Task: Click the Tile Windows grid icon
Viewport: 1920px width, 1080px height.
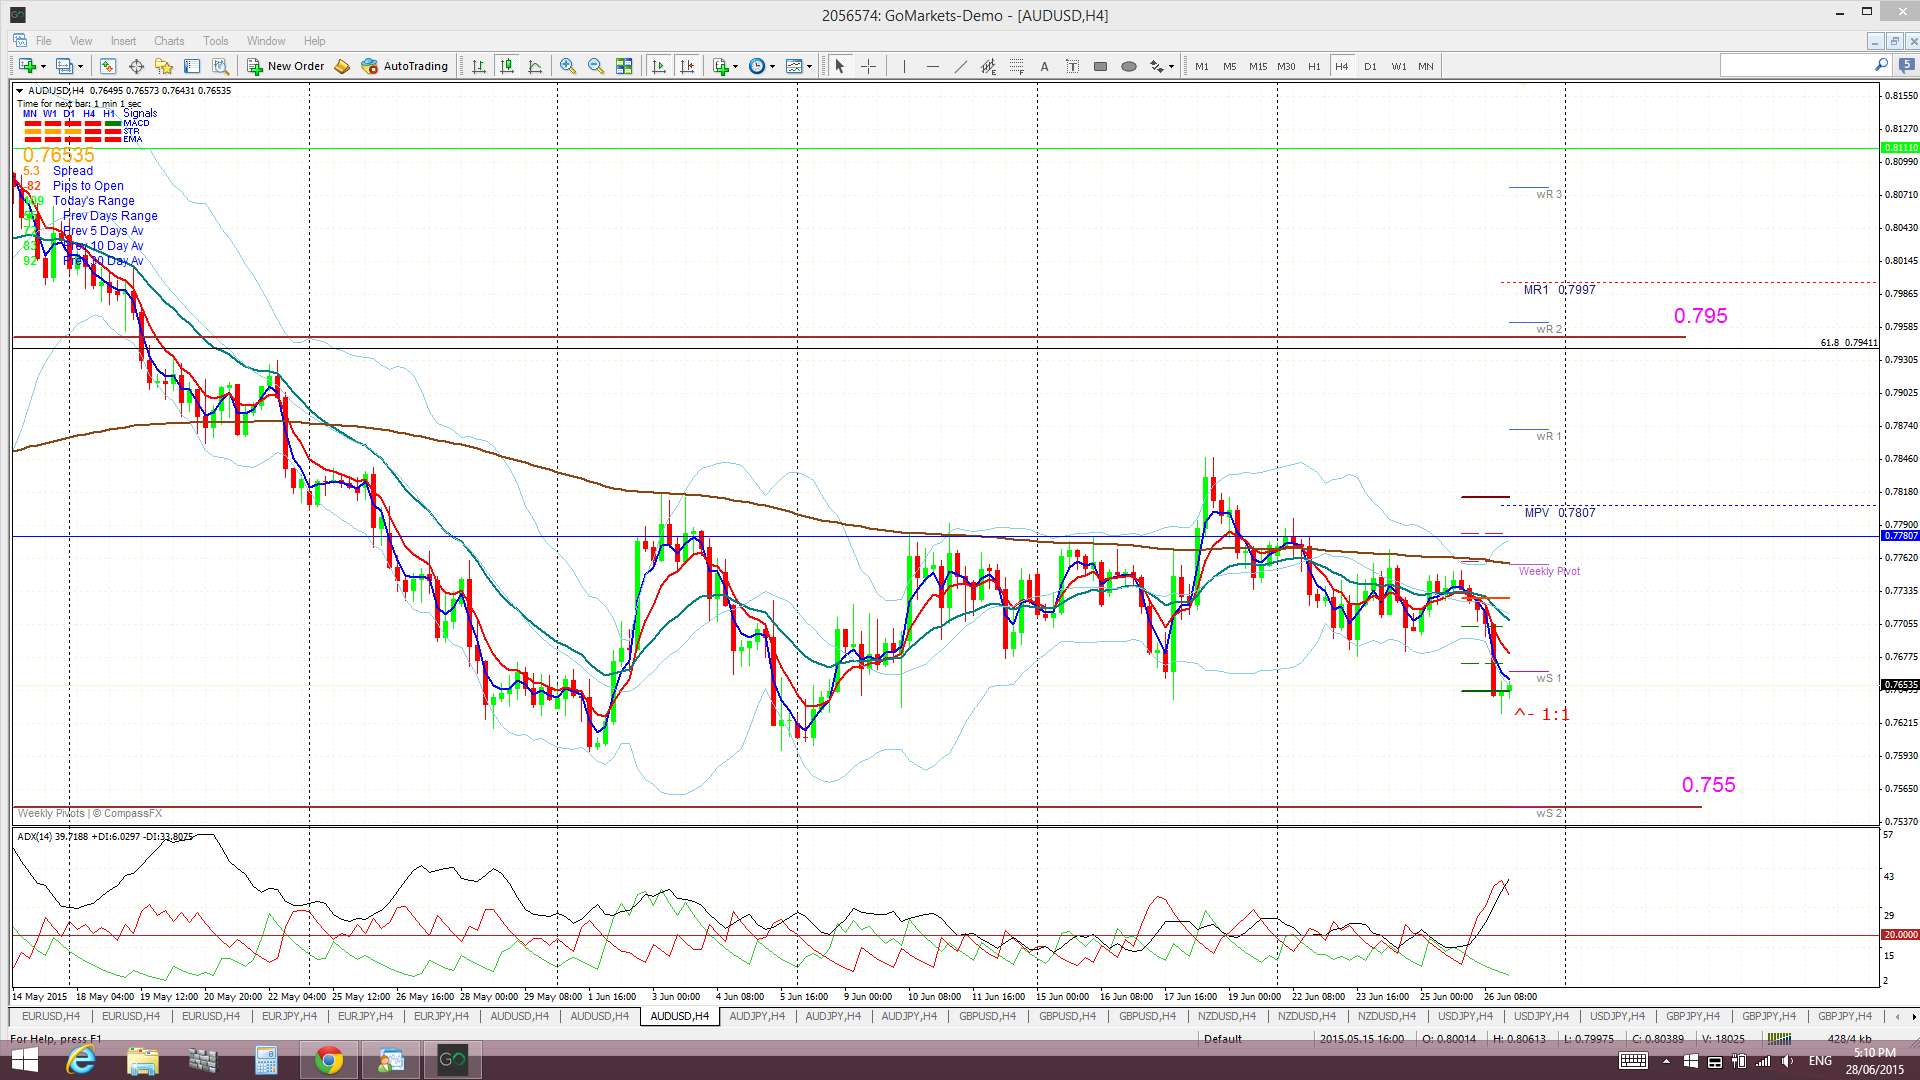Action: (x=624, y=66)
